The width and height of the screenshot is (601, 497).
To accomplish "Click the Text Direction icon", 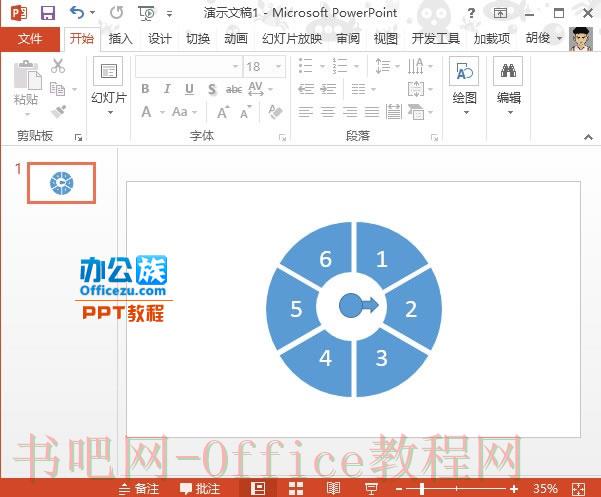I will pyautogui.click(x=415, y=66).
